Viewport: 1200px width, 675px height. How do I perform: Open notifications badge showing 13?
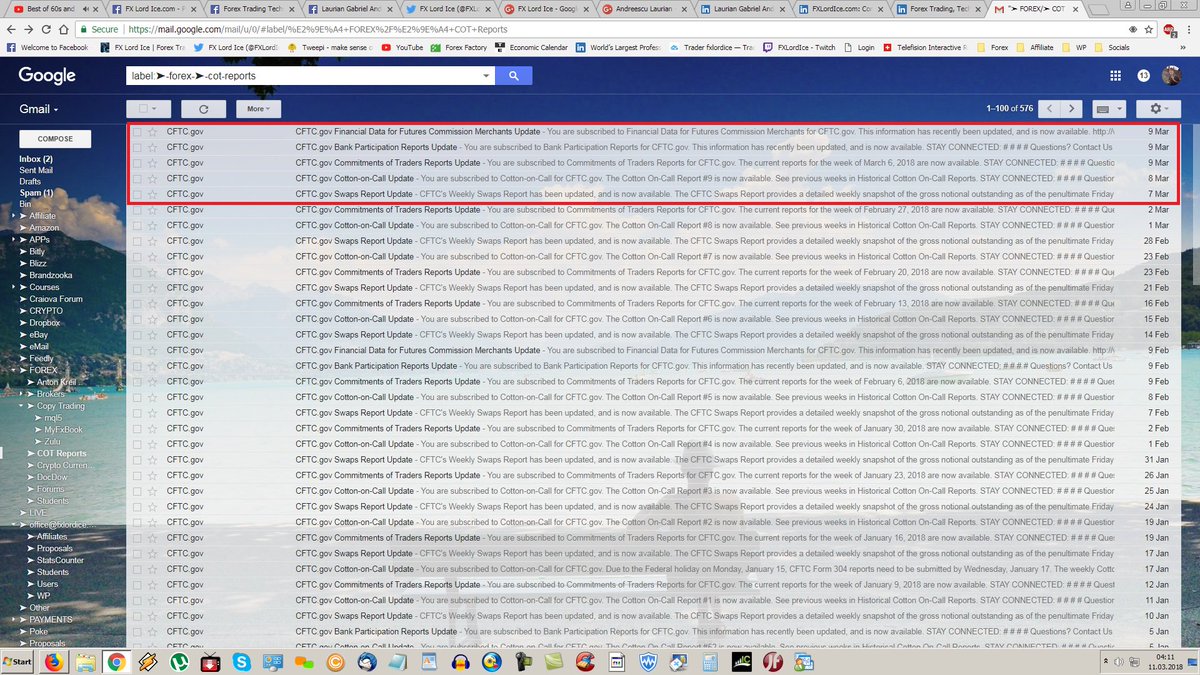click(x=1144, y=76)
